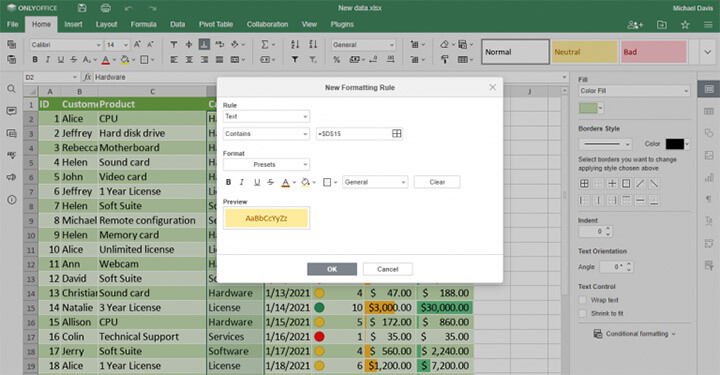Click the feedback megaphone icon in left sidebar
The height and width of the screenshot is (375, 720).
click(x=11, y=177)
